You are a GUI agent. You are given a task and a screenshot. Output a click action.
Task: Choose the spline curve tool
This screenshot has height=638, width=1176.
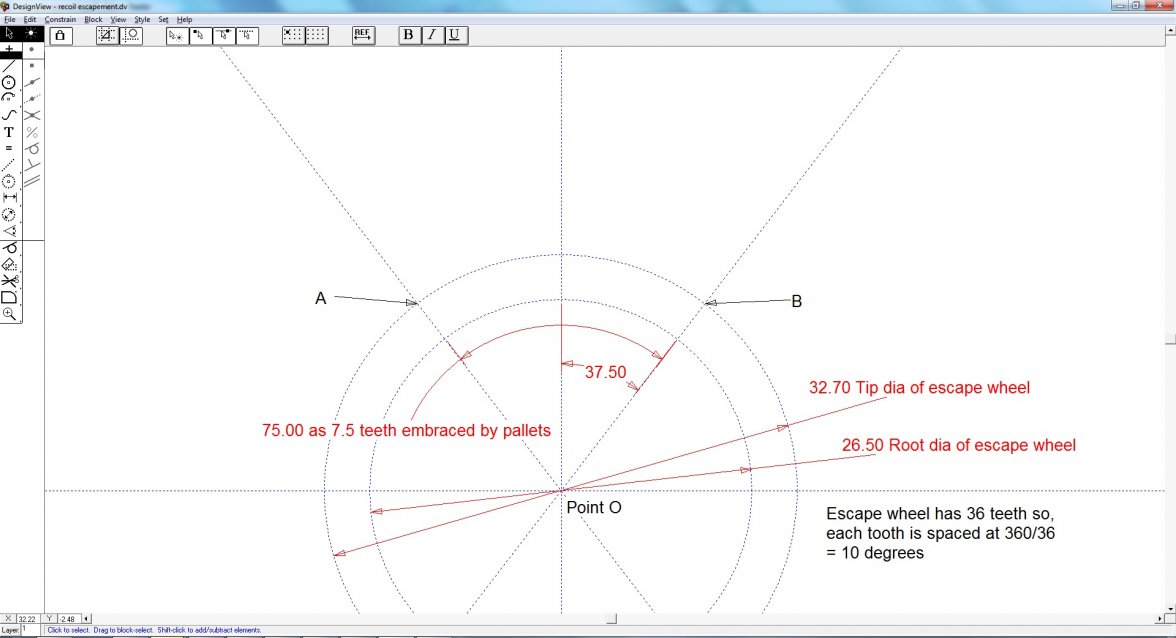9,115
